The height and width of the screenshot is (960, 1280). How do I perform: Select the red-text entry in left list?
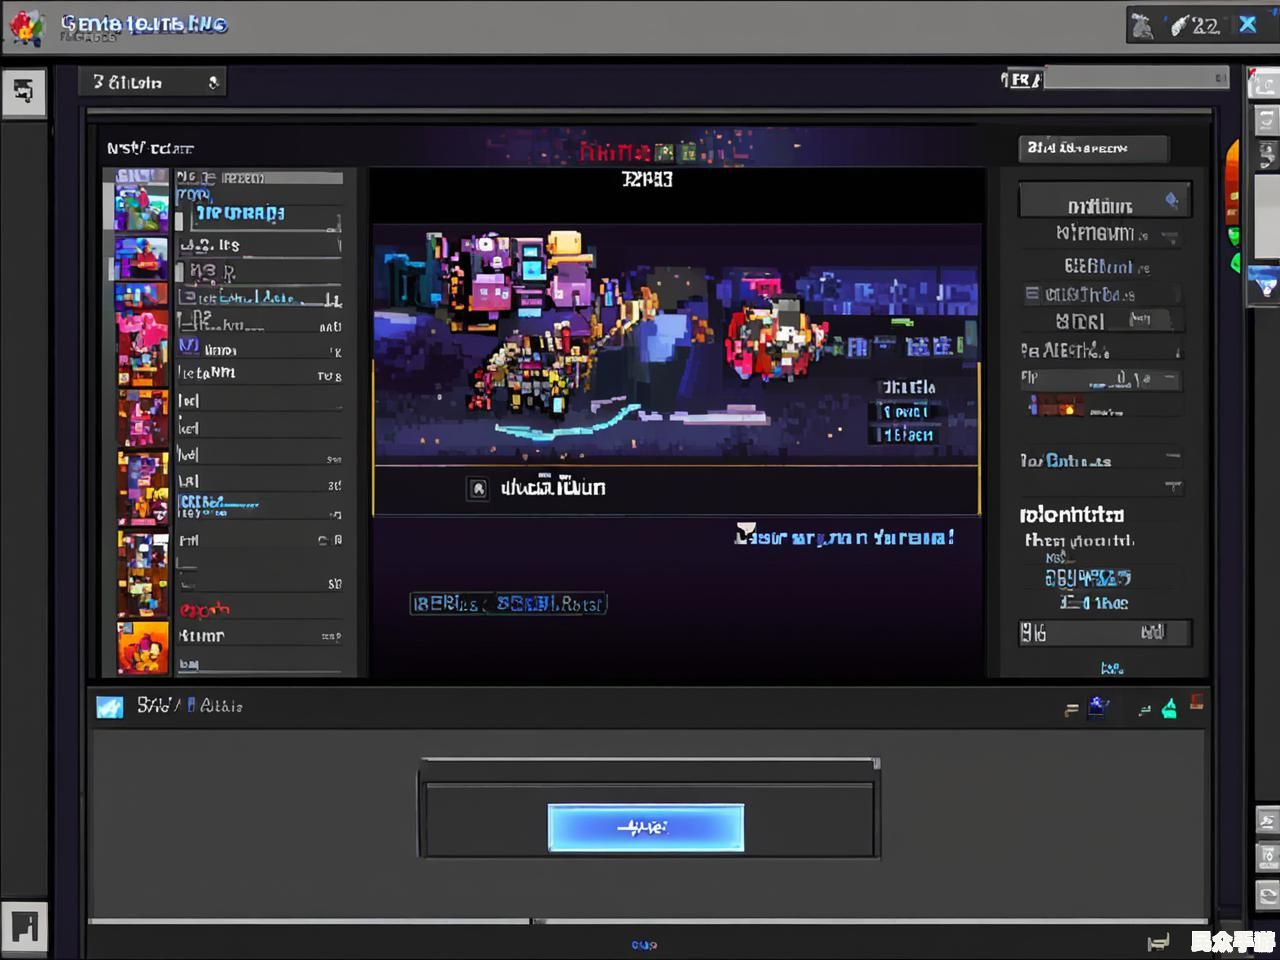click(x=205, y=609)
